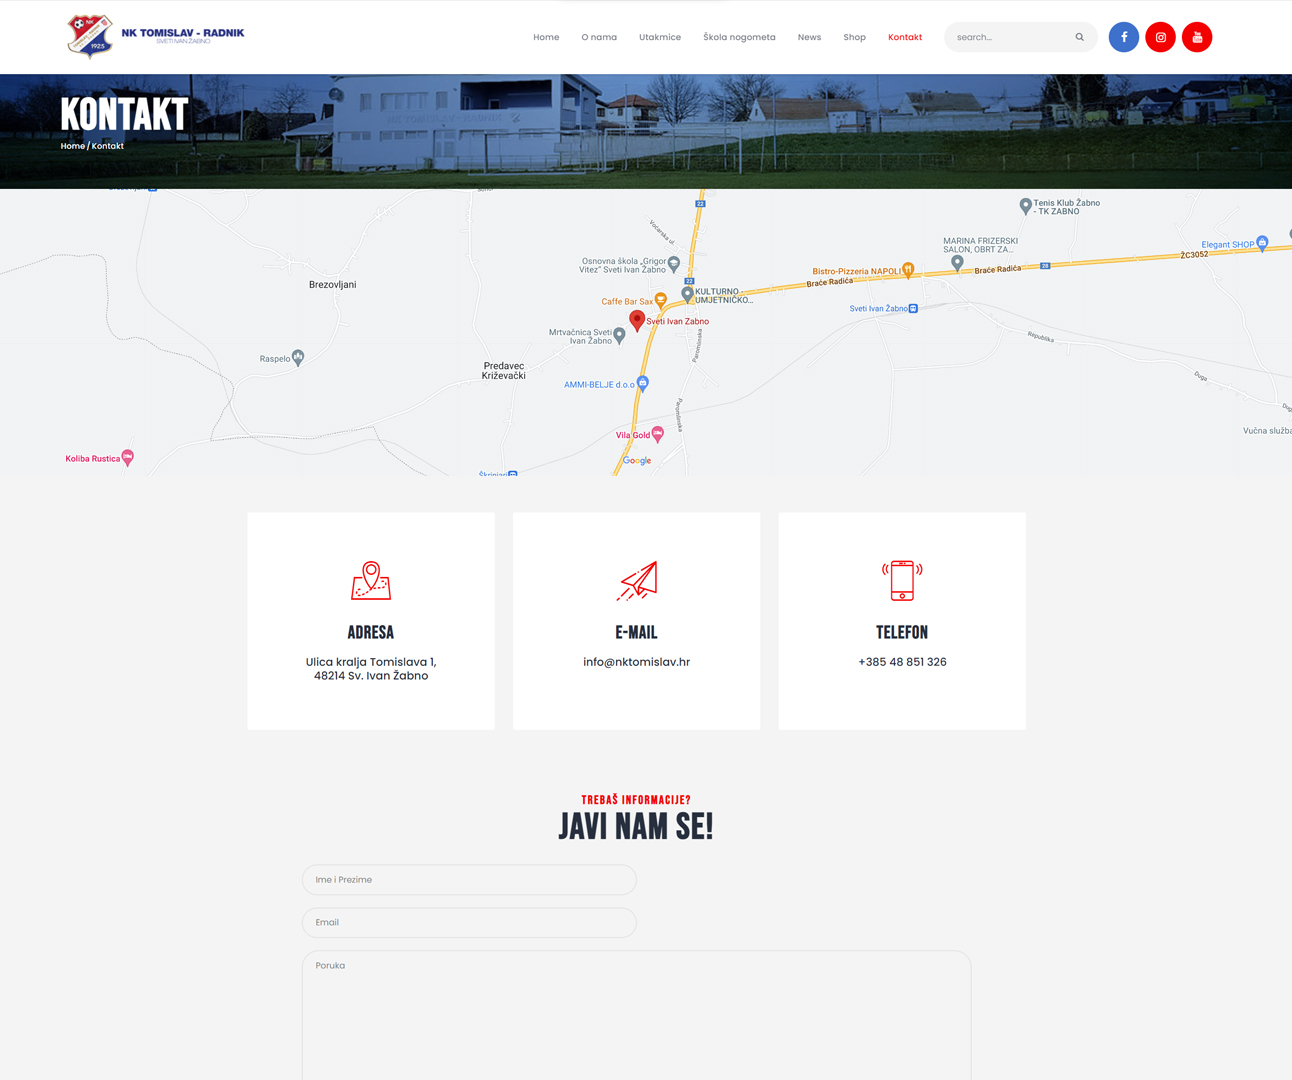Open the Facebook social icon
This screenshot has width=1292, height=1080.
[x=1123, y=37]
